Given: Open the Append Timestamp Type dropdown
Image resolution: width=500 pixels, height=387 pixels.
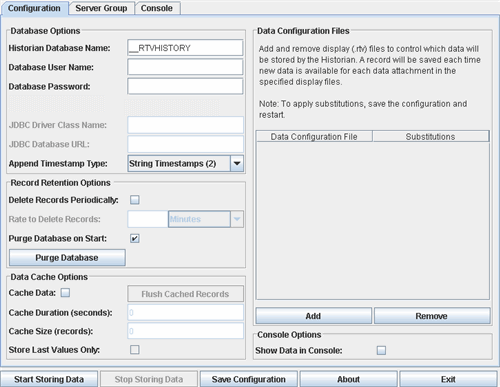Looking at the screenshot, I should [185, 164].
